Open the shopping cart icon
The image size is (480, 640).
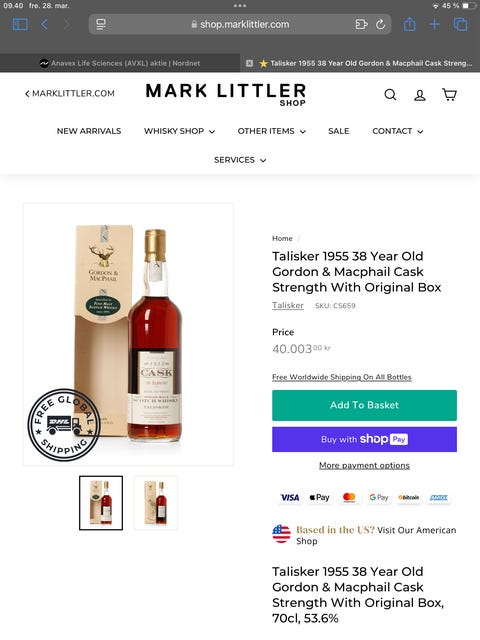pos(449,95)
